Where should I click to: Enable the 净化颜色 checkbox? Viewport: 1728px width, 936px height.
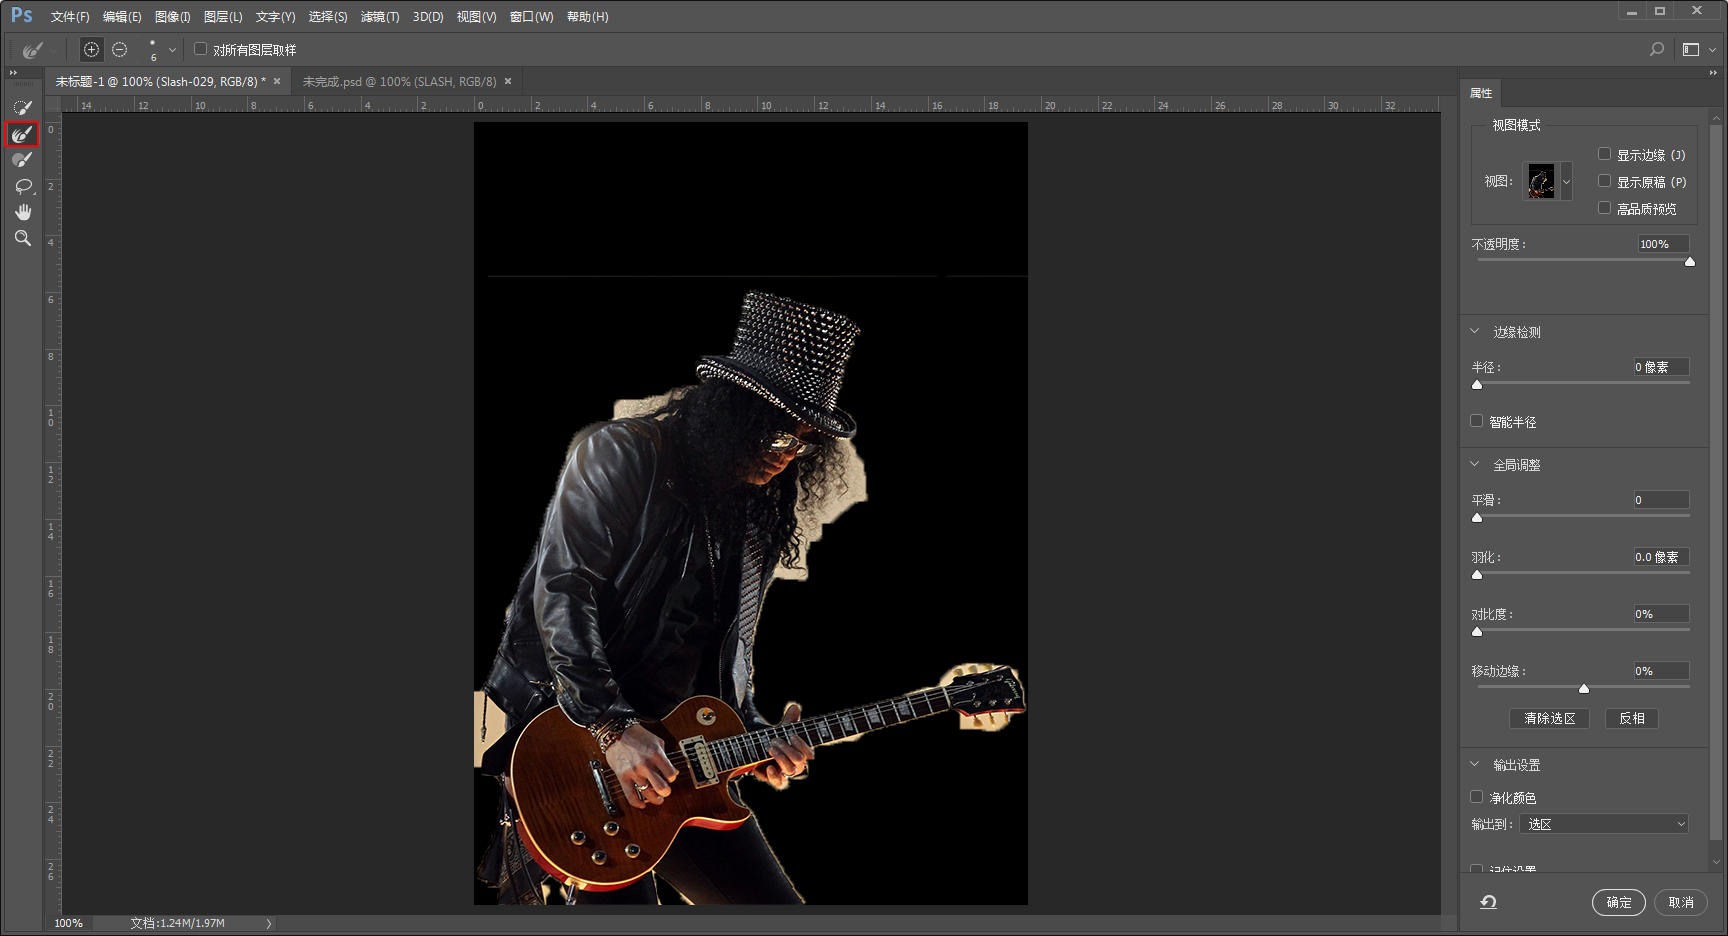[1477, 797]
